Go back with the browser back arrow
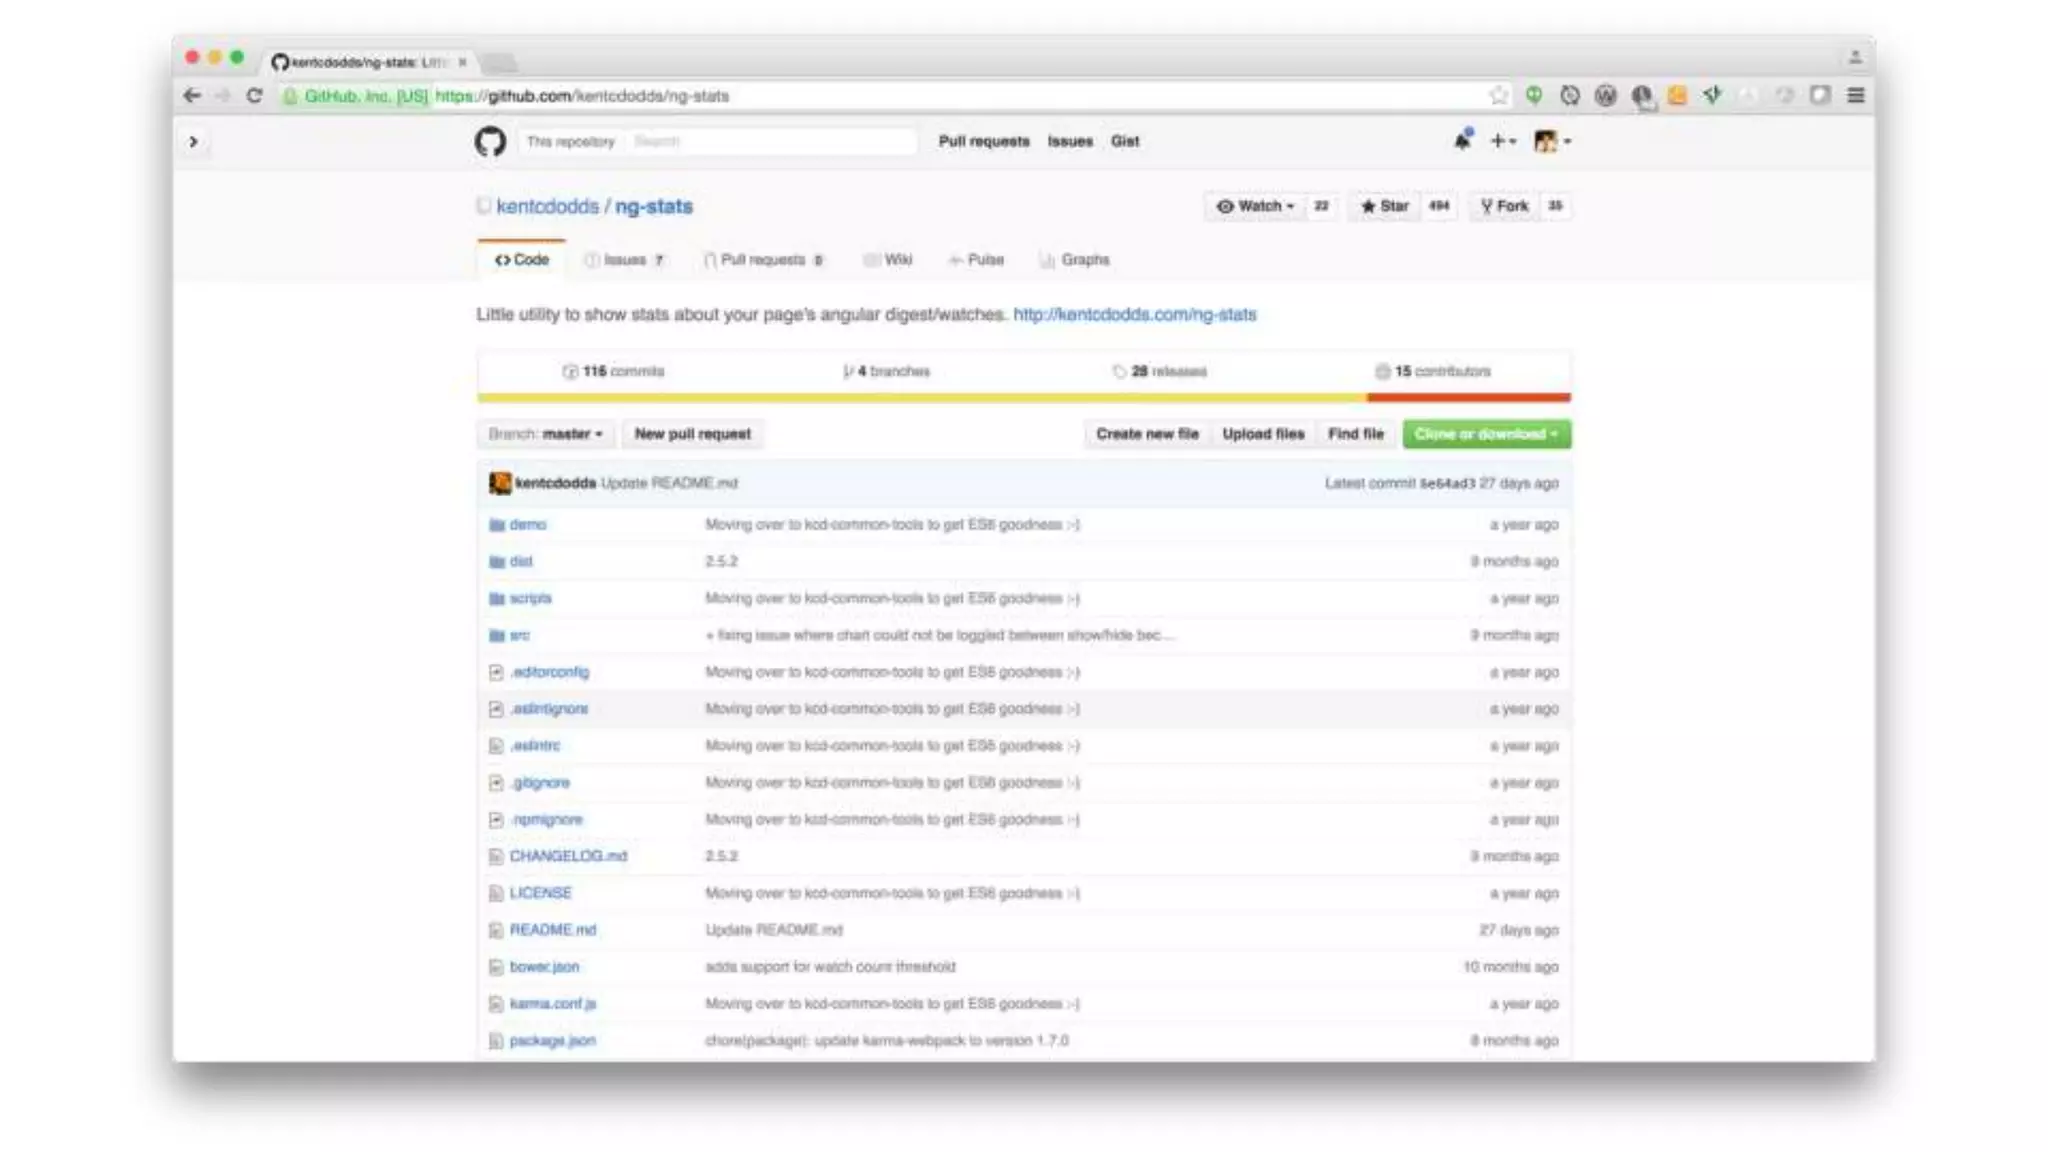2048x1152 pixels. [x=192, y=96]
